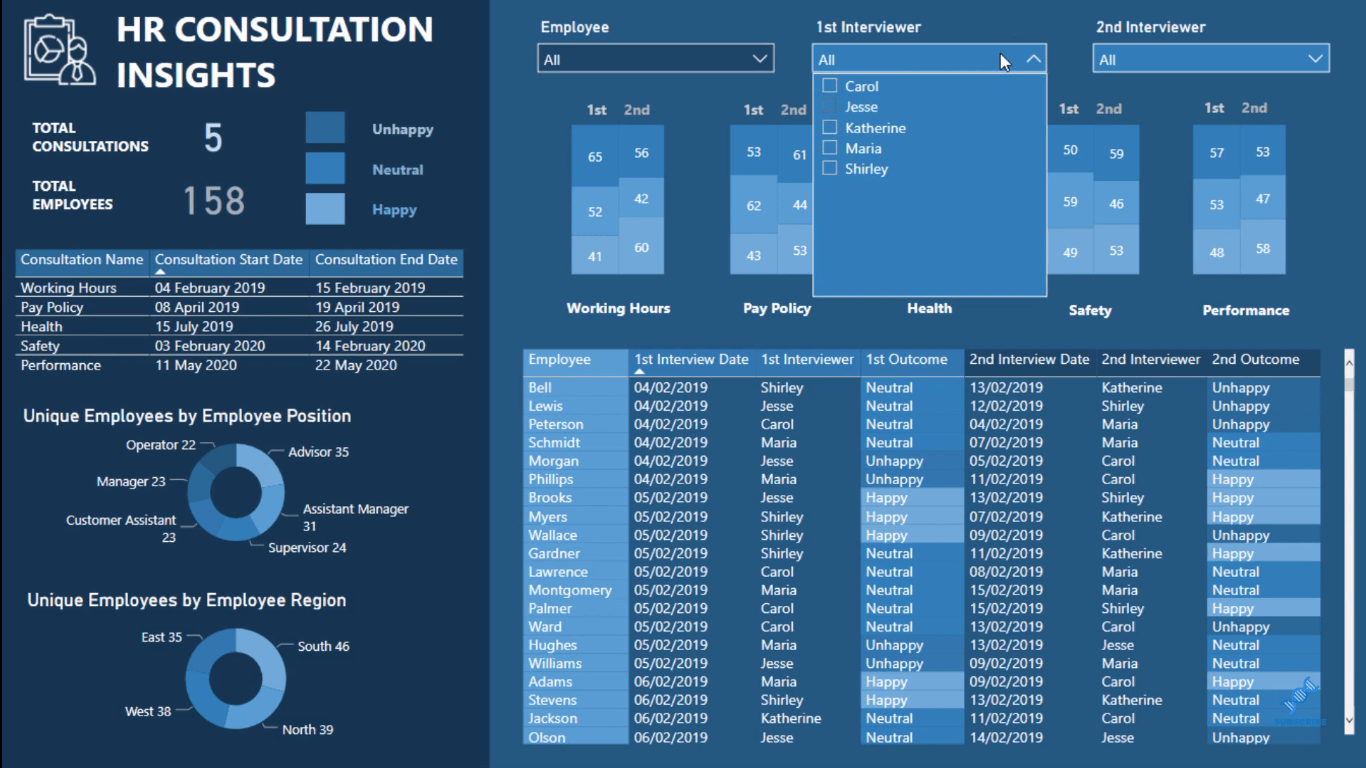Click the Advisor 35 donut label

pyautogui.click(x=318, y=452)
